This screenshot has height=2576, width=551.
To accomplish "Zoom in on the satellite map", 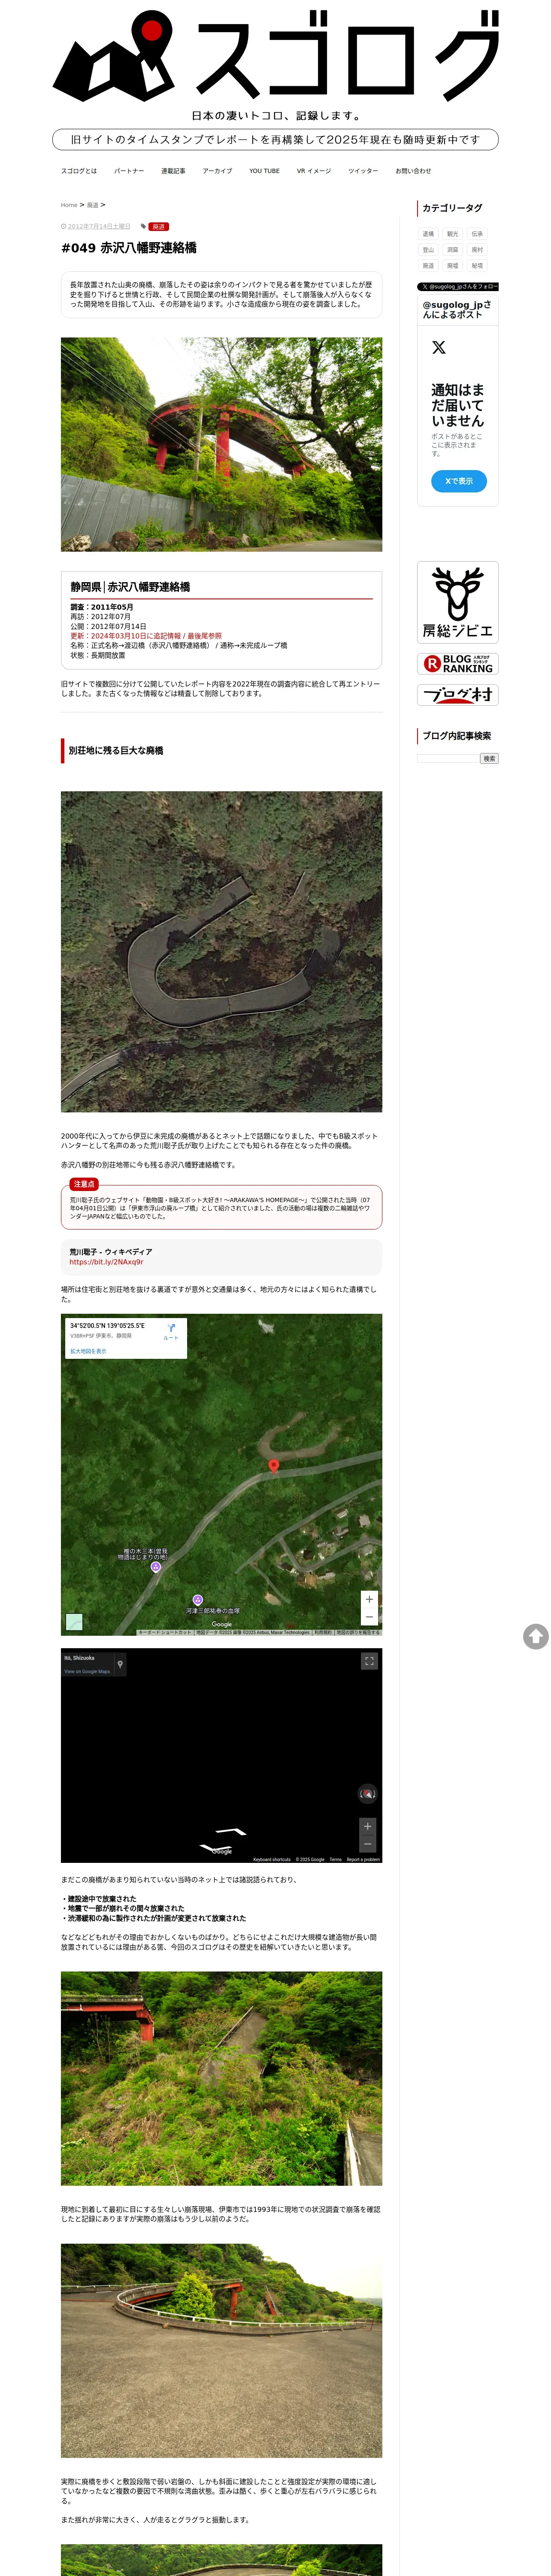I will (x=369, y=1599).
